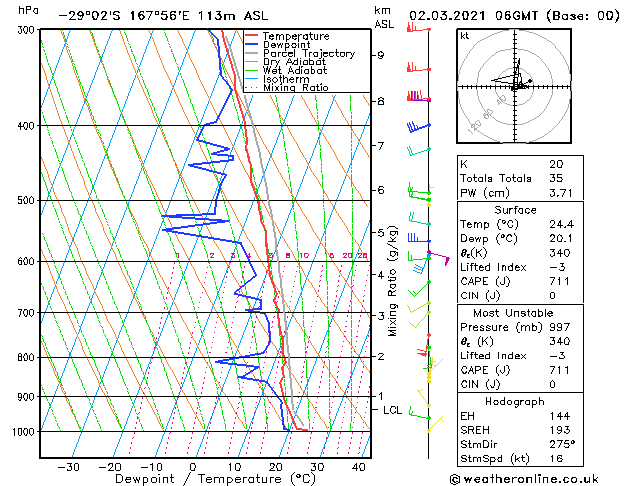Click the '400' pressure level label
Screen dimensions: 629x486
click(x=28, y=126)
